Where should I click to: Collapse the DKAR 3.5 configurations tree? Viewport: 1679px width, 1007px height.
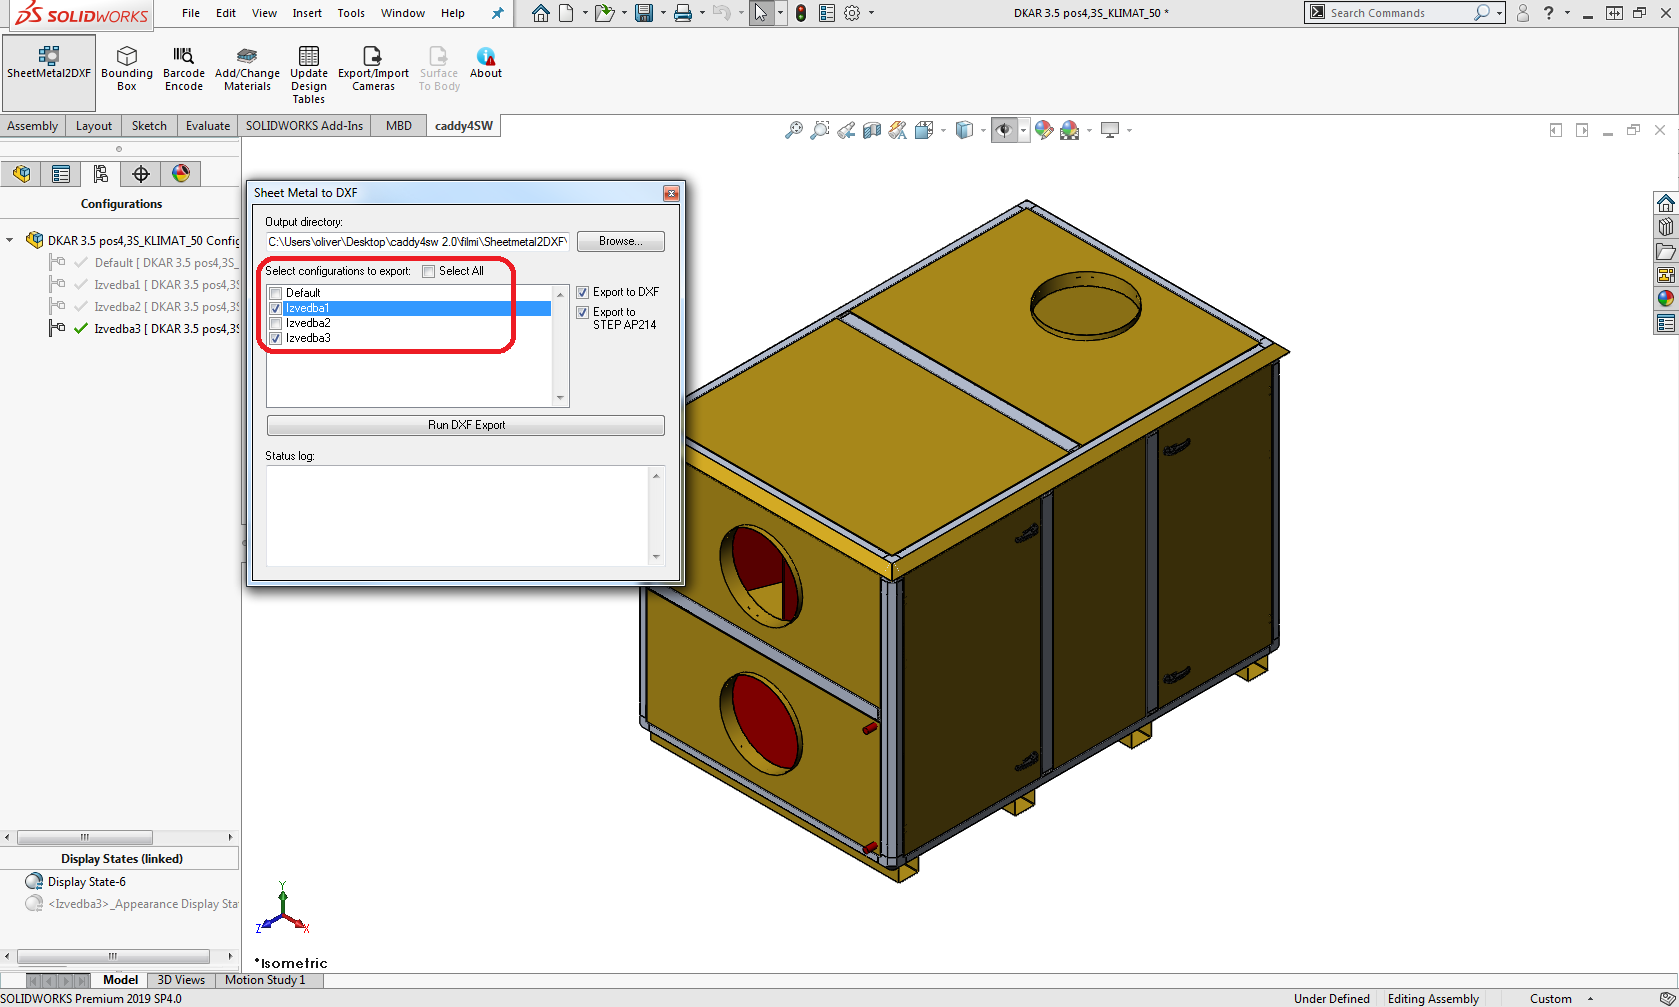click(10, 240)
